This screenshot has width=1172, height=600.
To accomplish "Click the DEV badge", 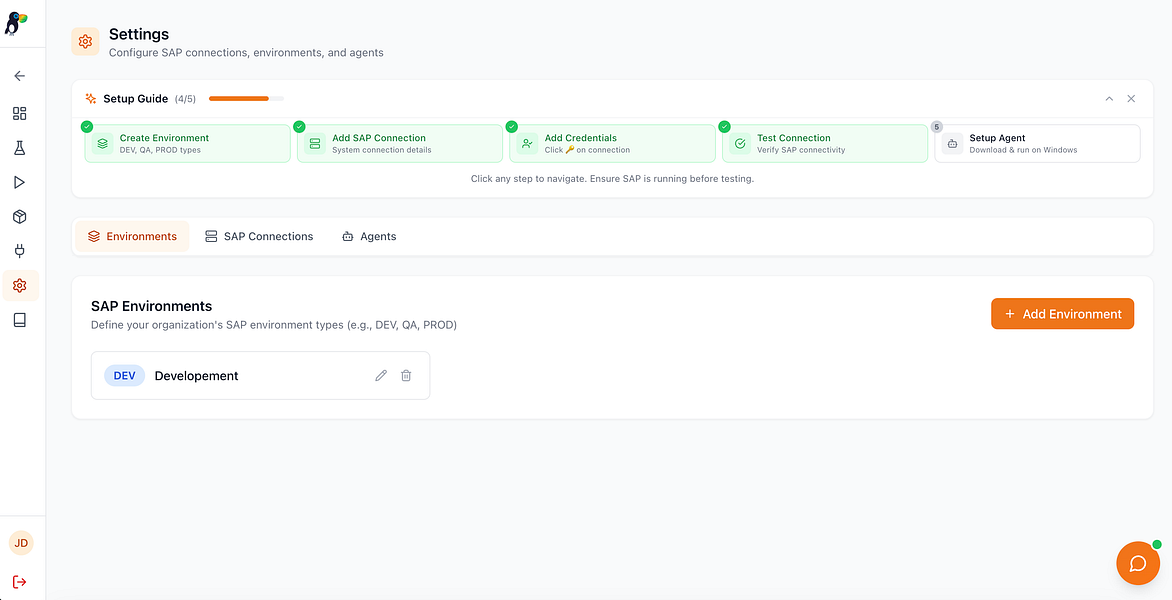I will click(x=124, y=376).
